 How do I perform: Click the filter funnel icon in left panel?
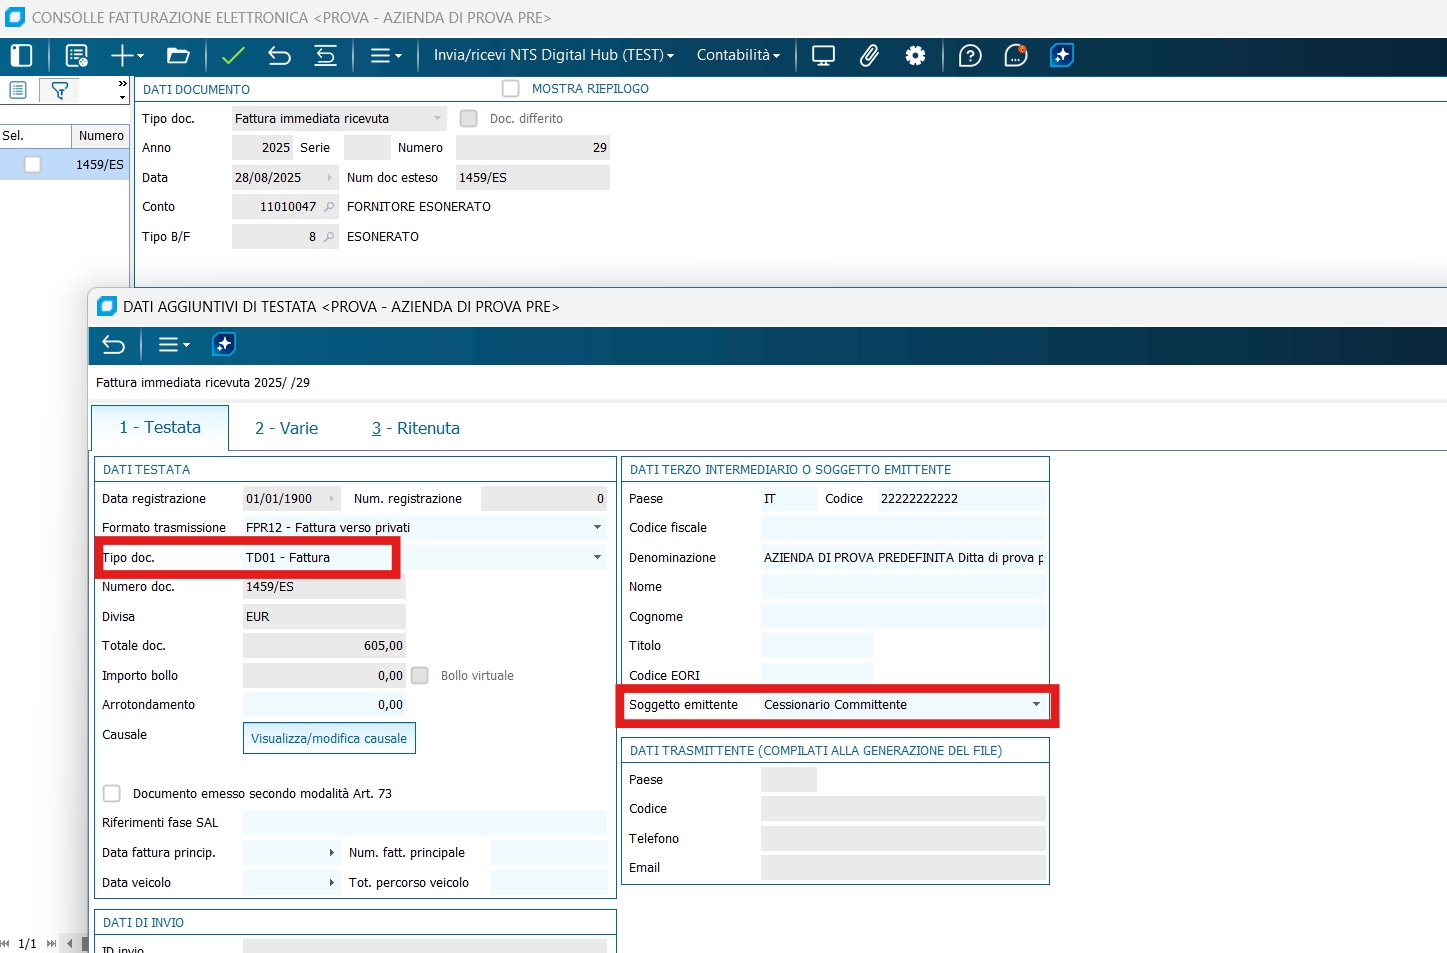click(60, 91)
